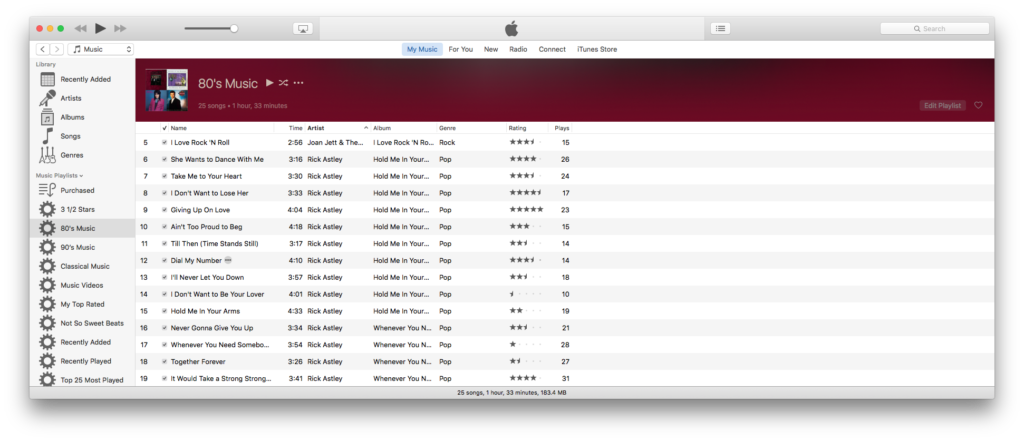Shuffle the 80's Music playlist
Viewport: 1024px width, 441px height.
click(283, 83)
